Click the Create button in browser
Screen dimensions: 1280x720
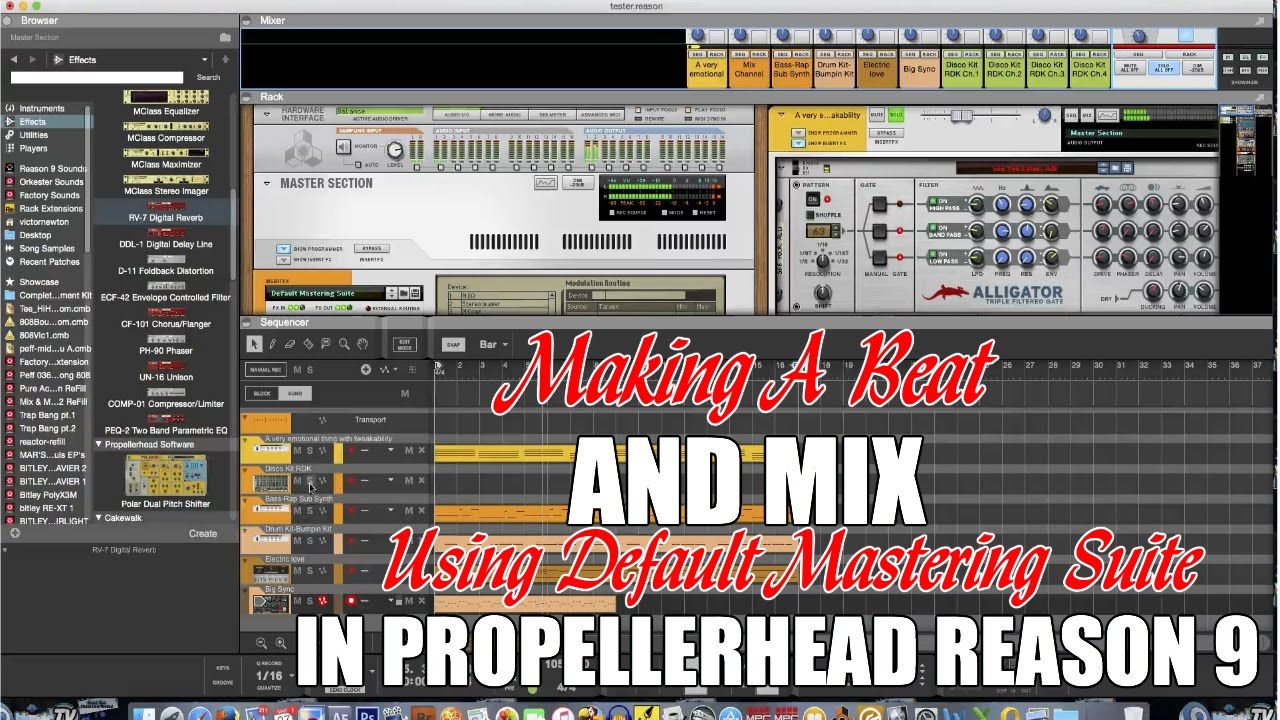click(x=203, y=533)
